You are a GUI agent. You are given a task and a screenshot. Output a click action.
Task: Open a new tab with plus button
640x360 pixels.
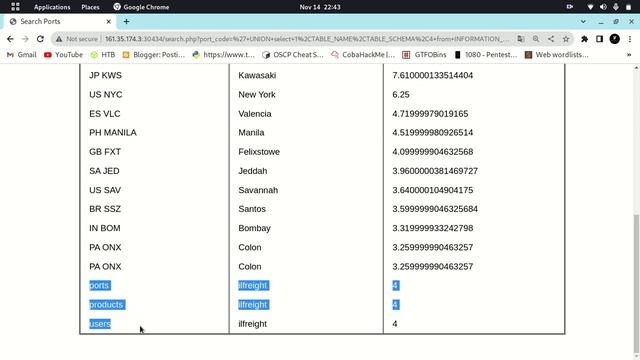(x=127, y=22)
